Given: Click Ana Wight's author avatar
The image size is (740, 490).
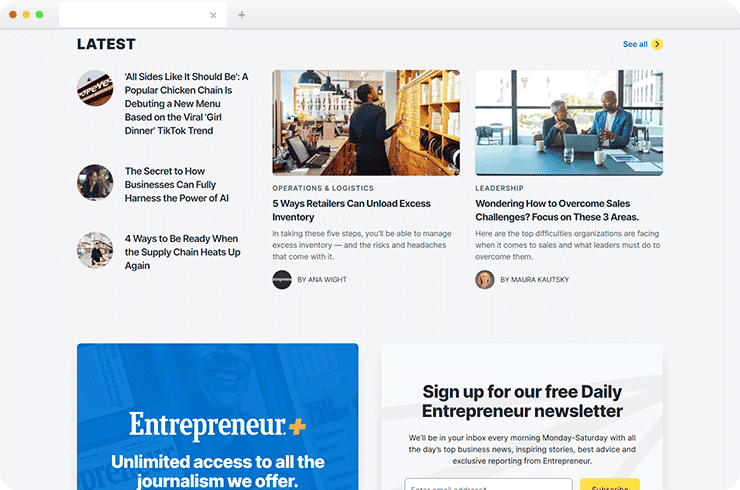Looking at the screenshot, I should point(282,279).
